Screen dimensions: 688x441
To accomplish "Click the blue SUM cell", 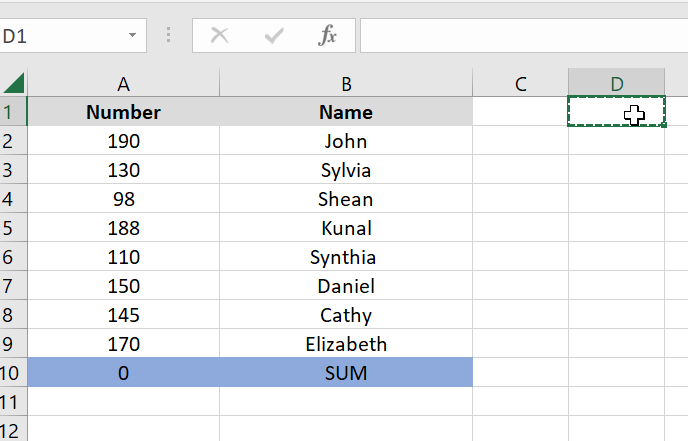I will pyautogui.click(x=346, y=374).
